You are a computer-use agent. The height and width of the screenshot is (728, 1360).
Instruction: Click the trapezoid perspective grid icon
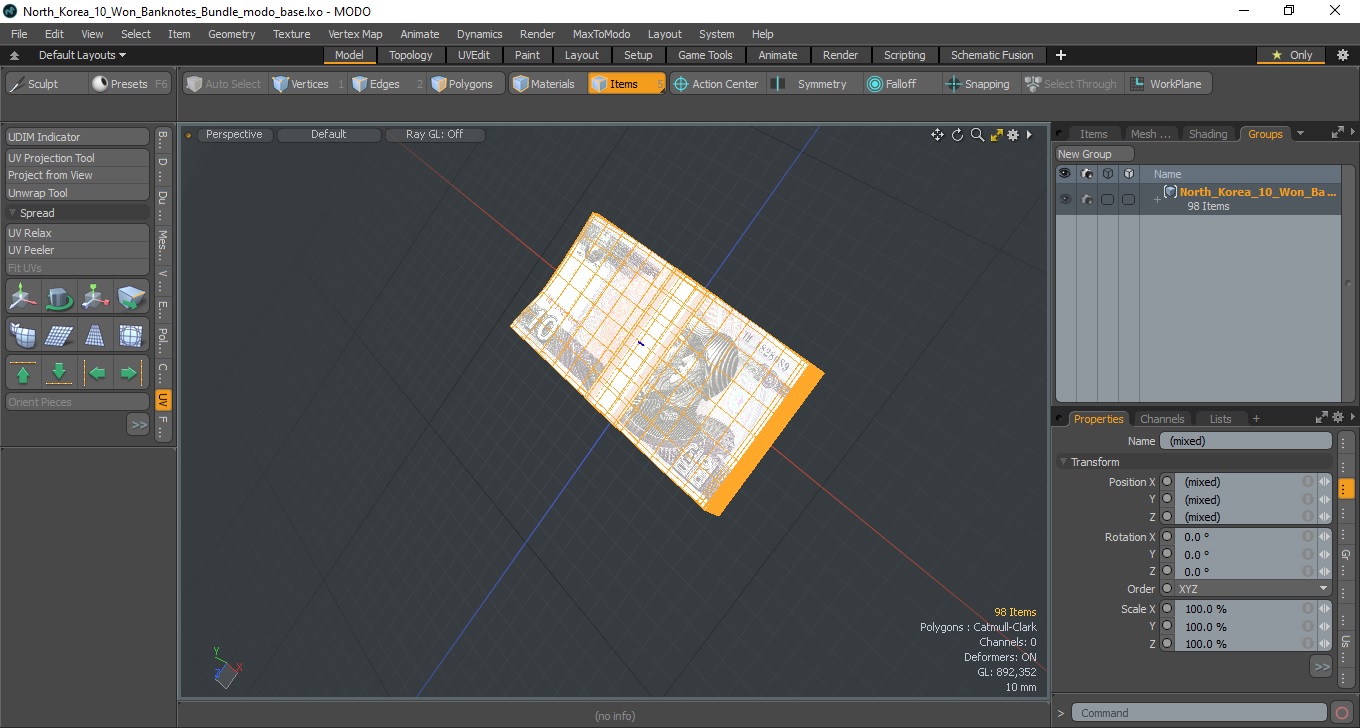click(x=95, y=335)
